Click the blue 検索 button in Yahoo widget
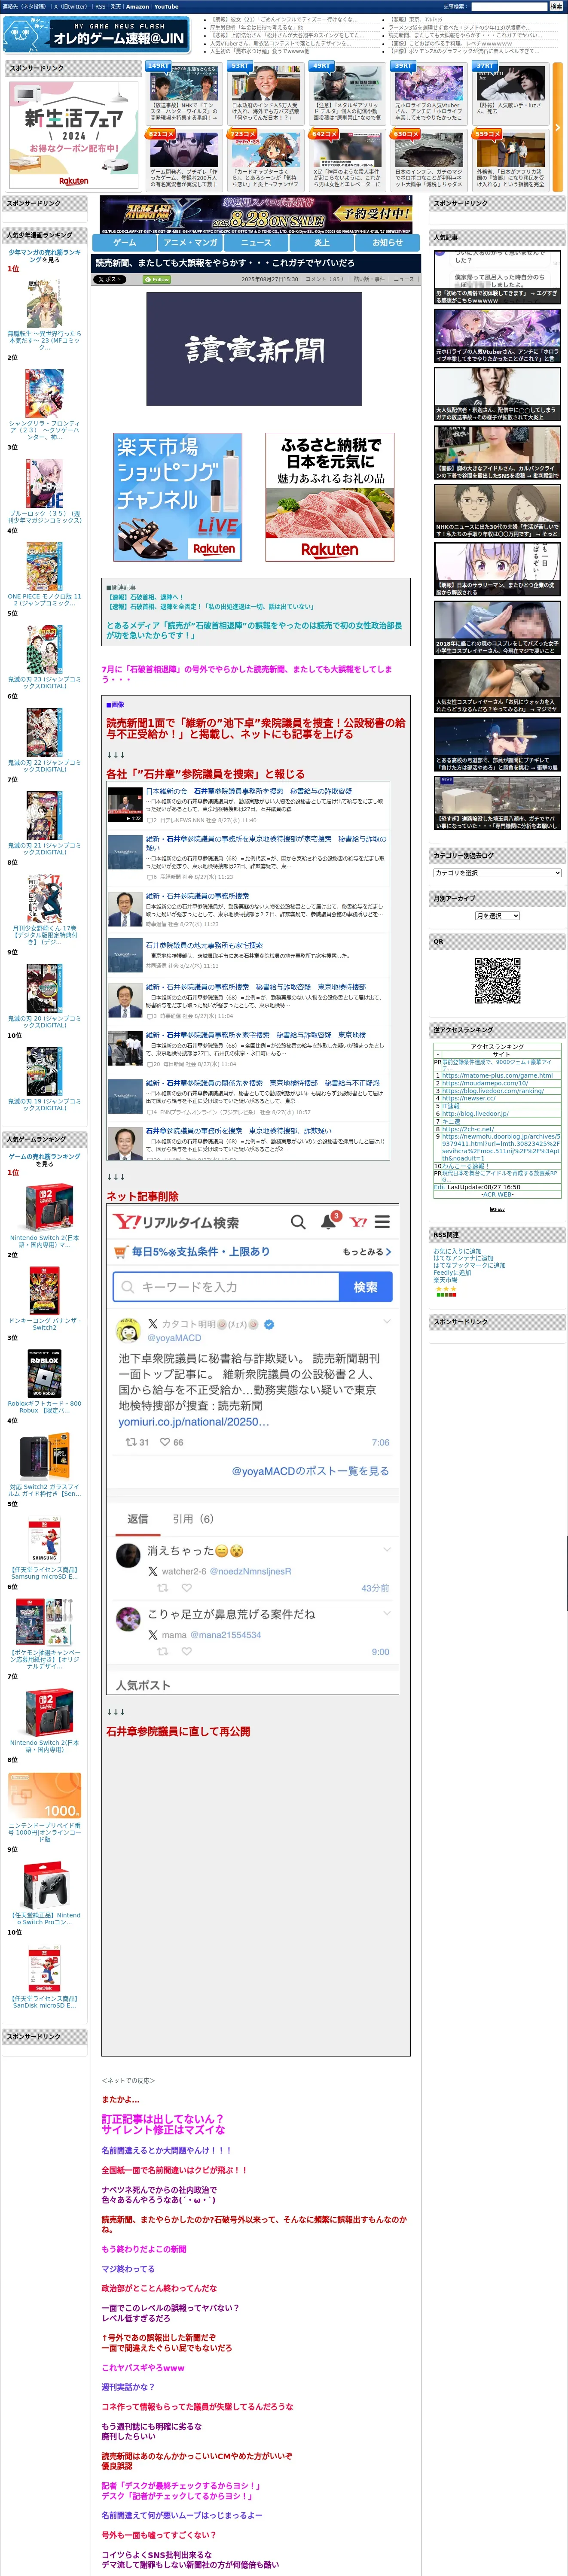Screen dimensions: 568x2576 pos(366,1287)
